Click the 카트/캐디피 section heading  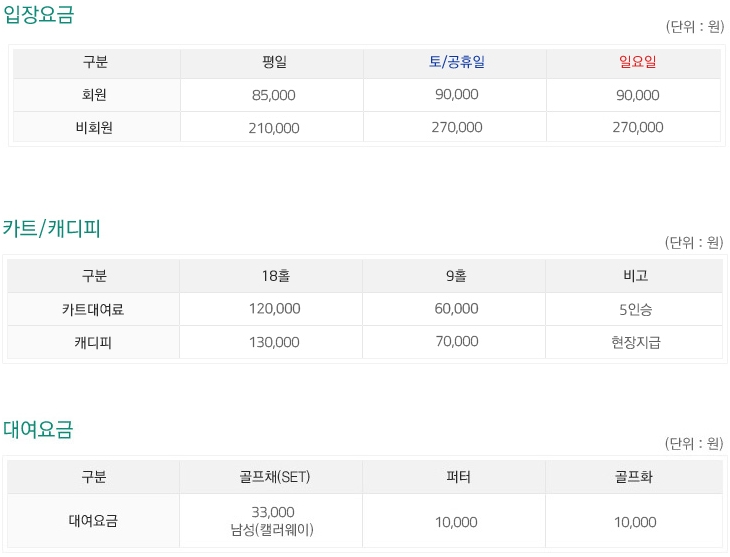point(51,228)
